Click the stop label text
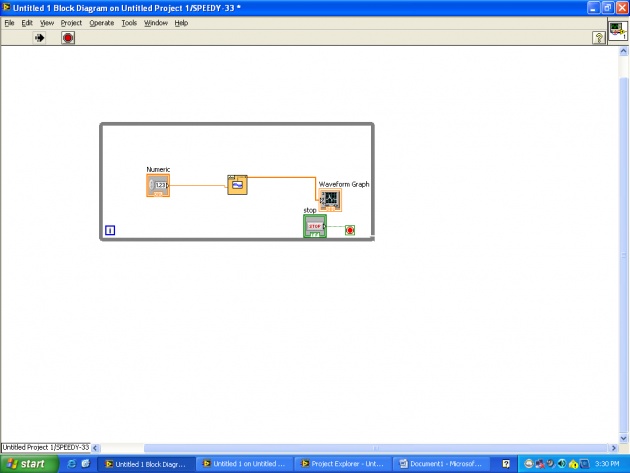The width and height of the screenshot is (630, 473). [310, 210]
